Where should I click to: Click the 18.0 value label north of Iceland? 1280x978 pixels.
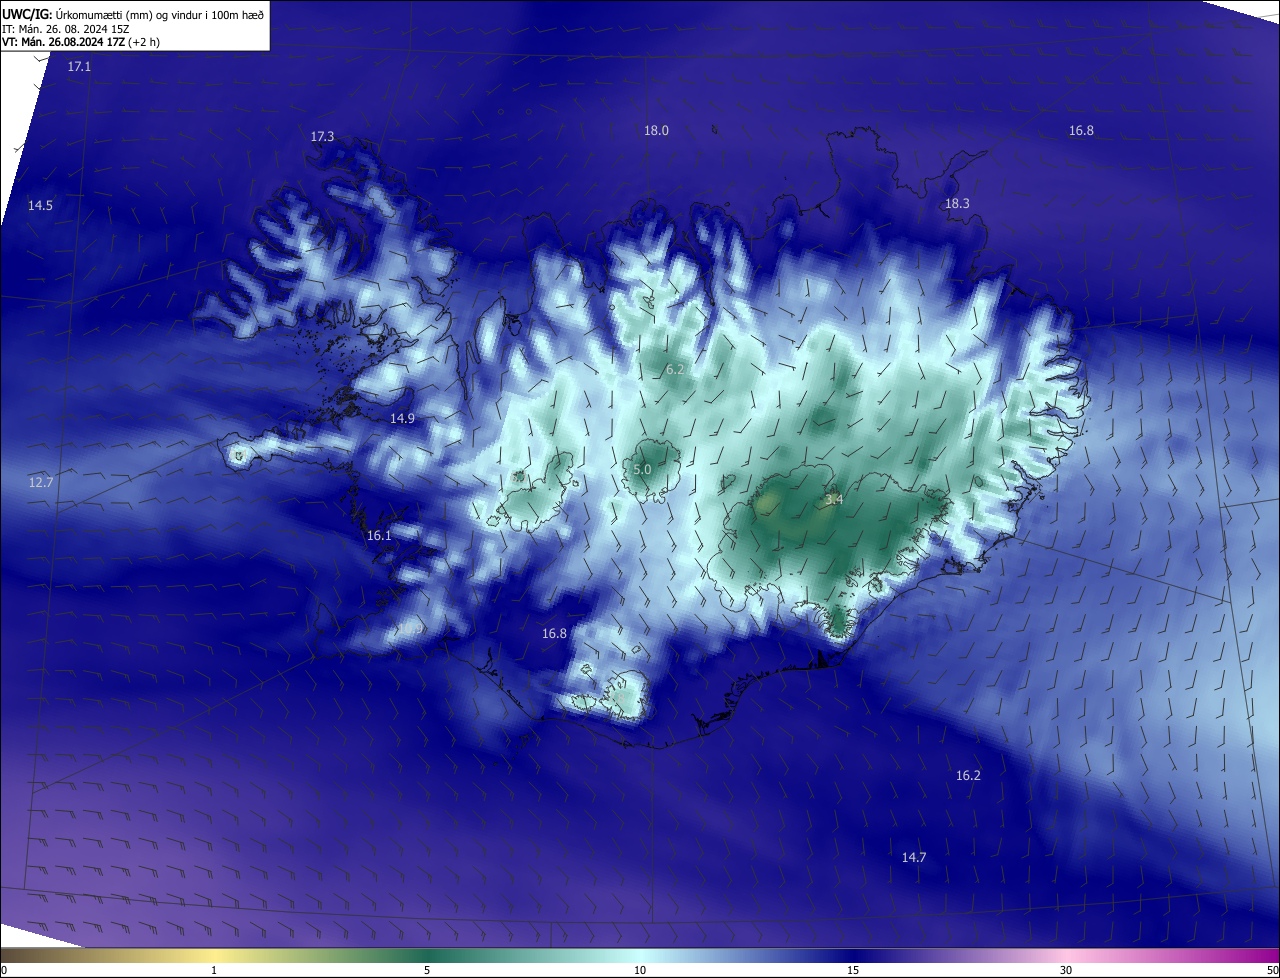click(x=656, y=131)
